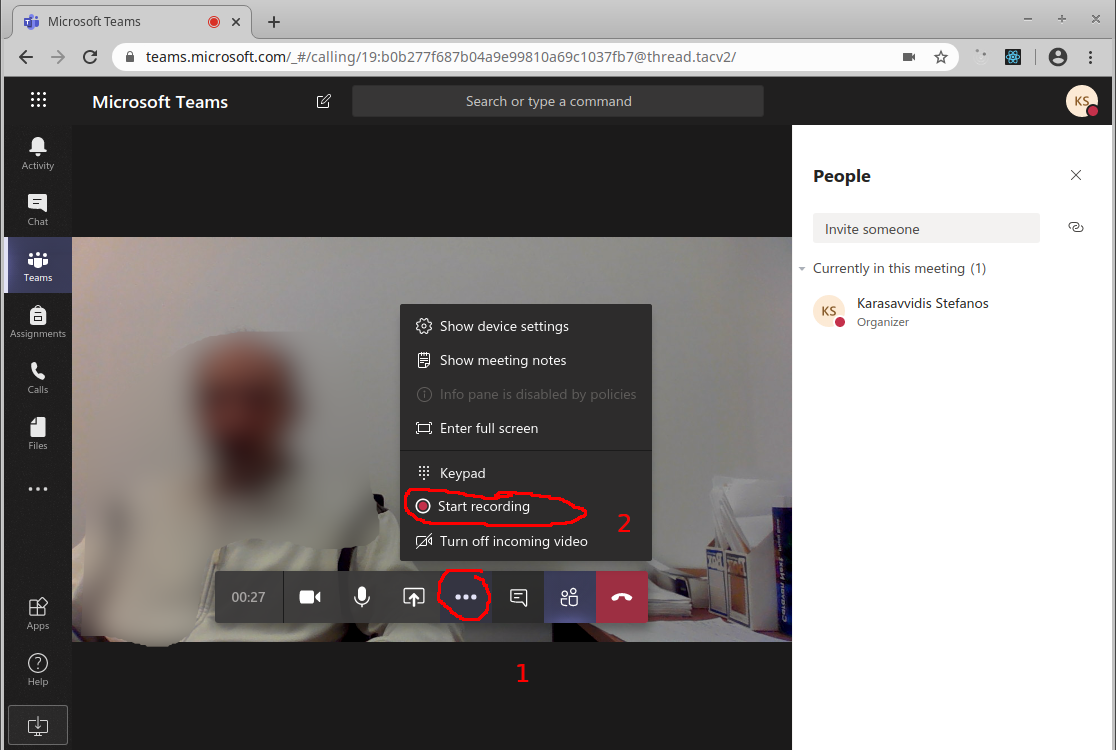
Task: Open the app launcher waffle grid
Action: [38, 100]
